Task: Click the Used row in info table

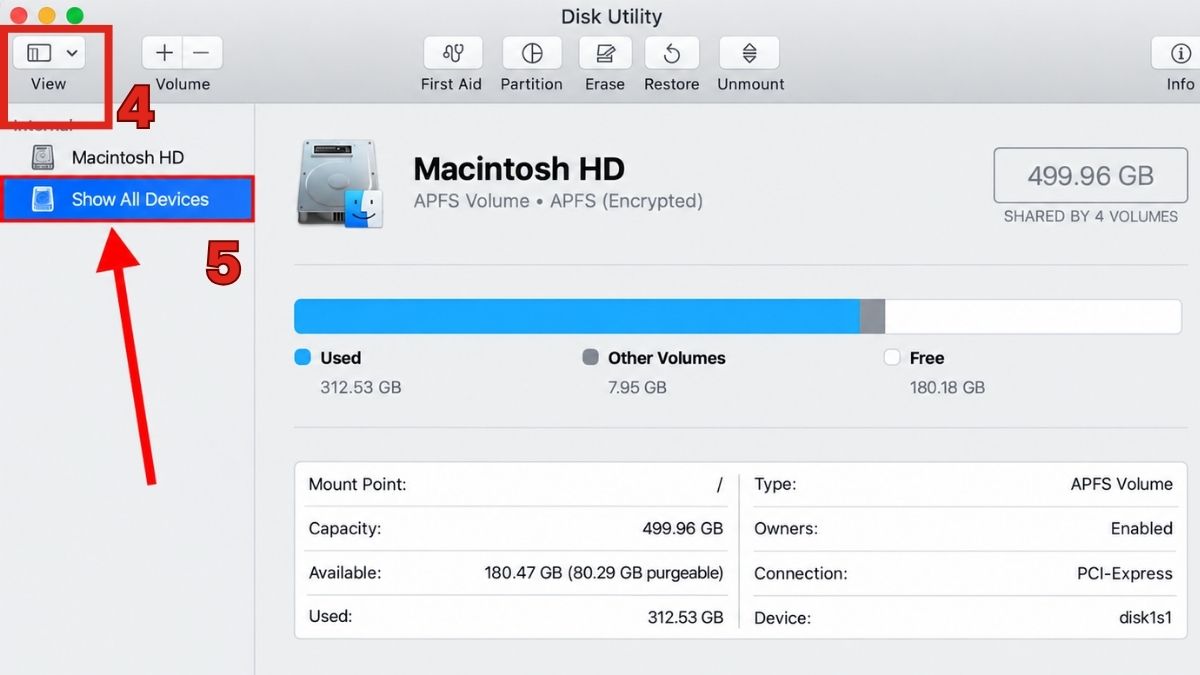Action: [516, 617]
